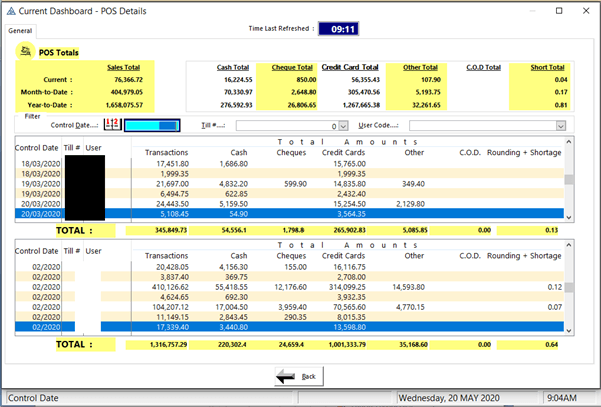601x407 pixels.
Task: Select the General tab
Action: (20, 31)
